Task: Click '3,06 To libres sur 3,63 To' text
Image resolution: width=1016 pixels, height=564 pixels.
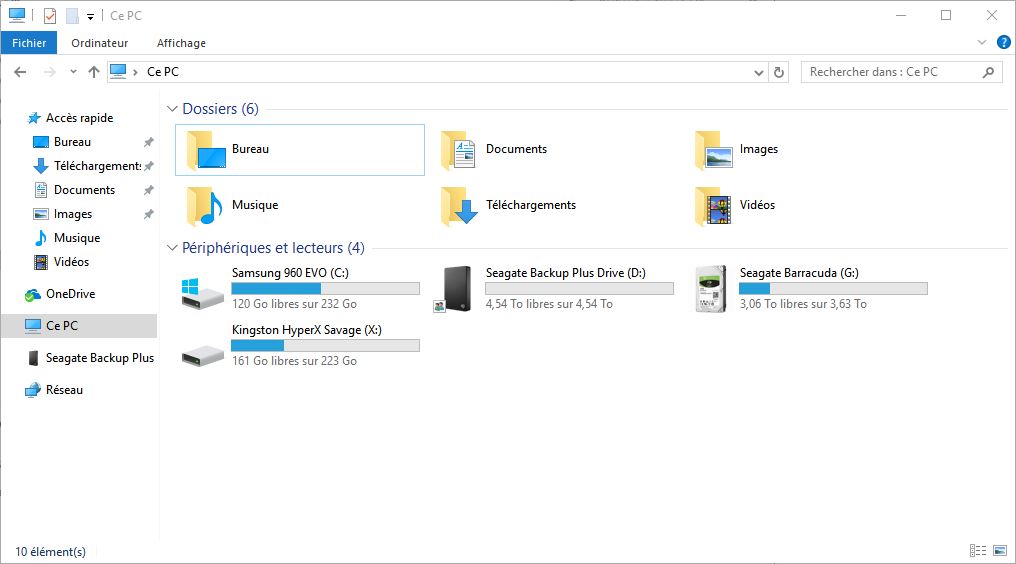Action: pos(803,304)
